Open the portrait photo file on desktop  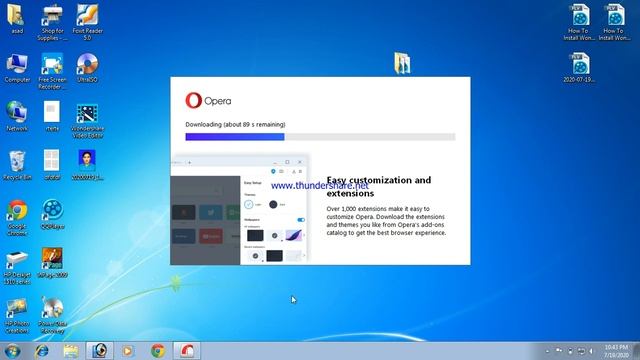coord(87,165)
